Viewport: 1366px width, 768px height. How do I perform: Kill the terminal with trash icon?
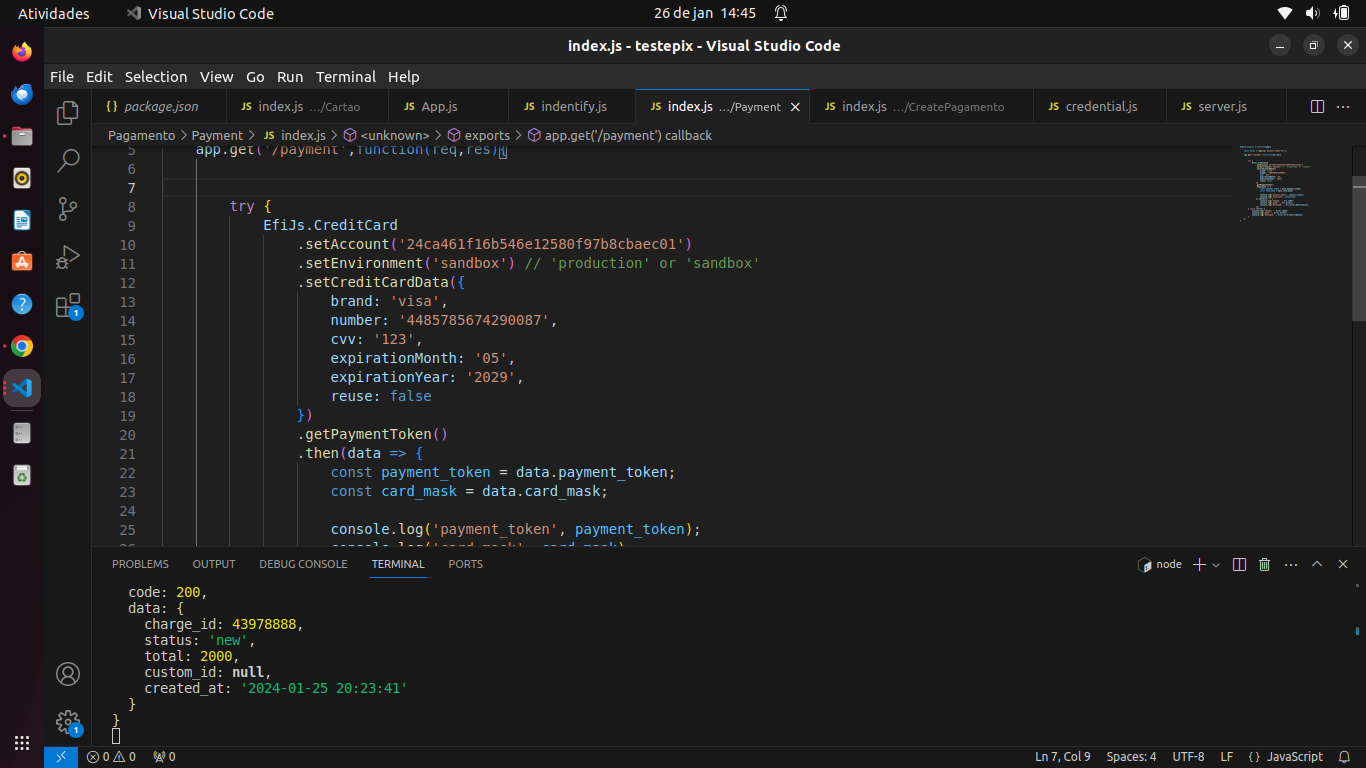coord(1264,564)
